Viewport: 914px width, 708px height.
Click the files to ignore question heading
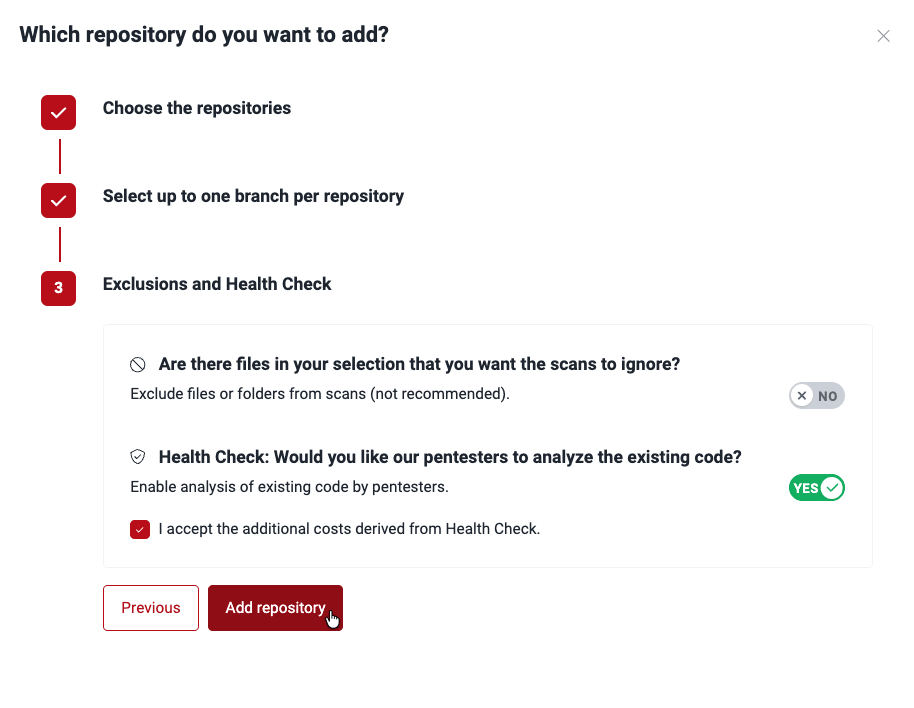[419, 365]
